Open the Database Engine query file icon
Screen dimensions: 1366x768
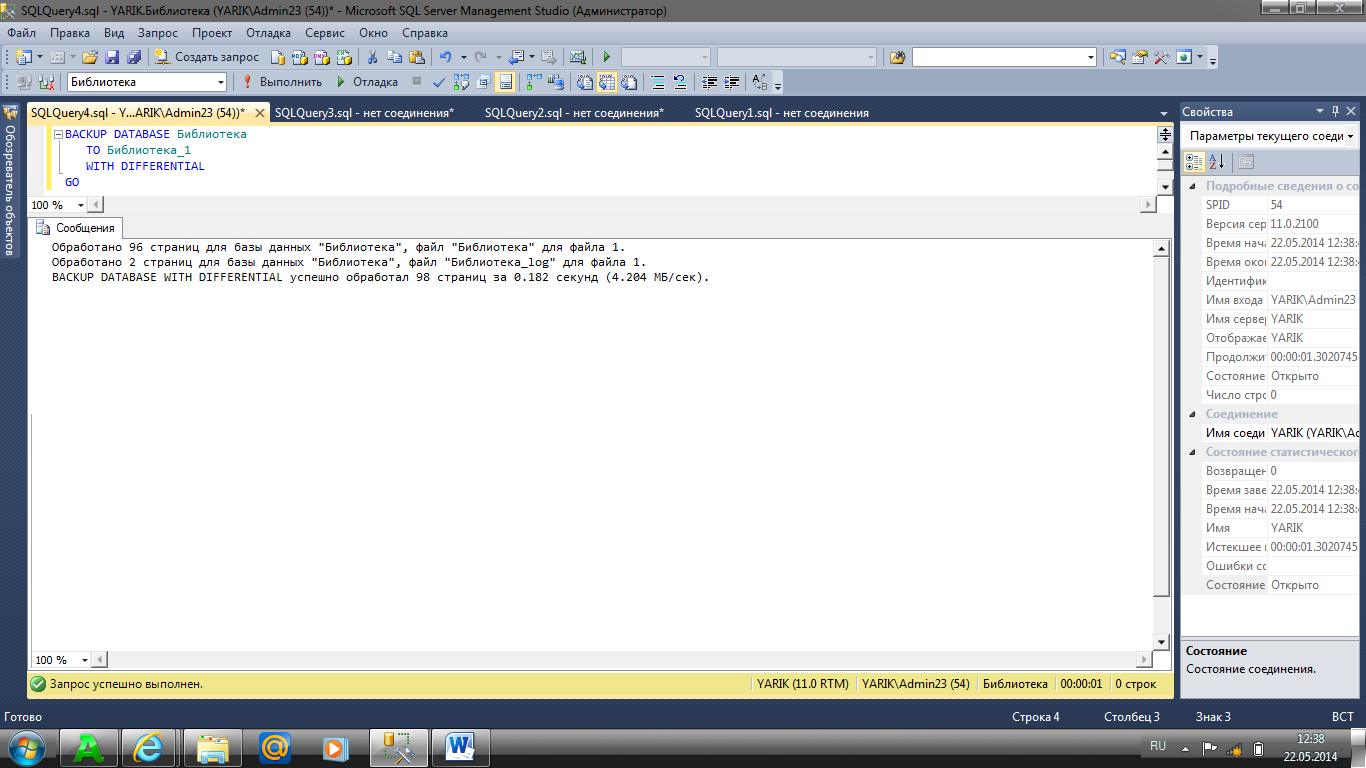click(x=278, y=57)
